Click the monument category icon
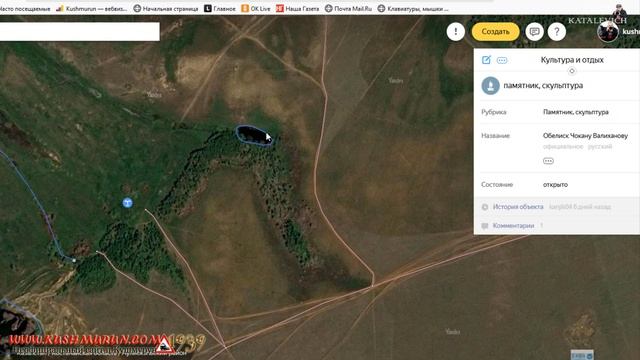This screenshot has width=640, height=360. [x=491, y=86]
